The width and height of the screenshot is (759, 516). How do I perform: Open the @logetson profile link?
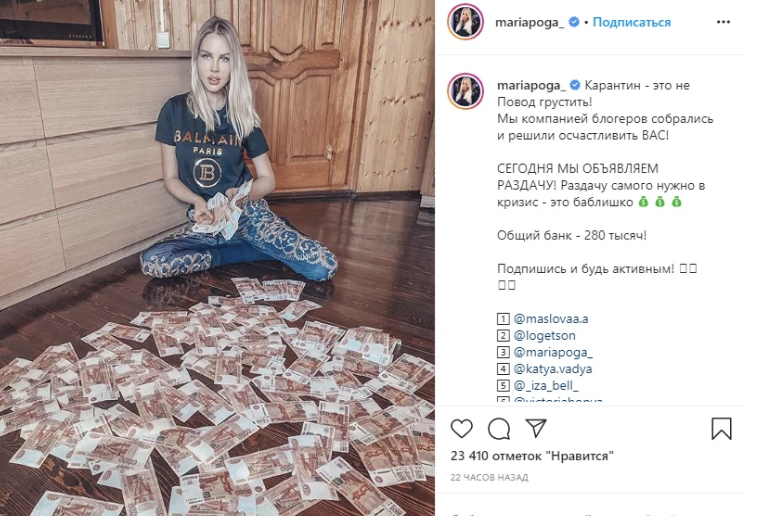tap(545, 335)
